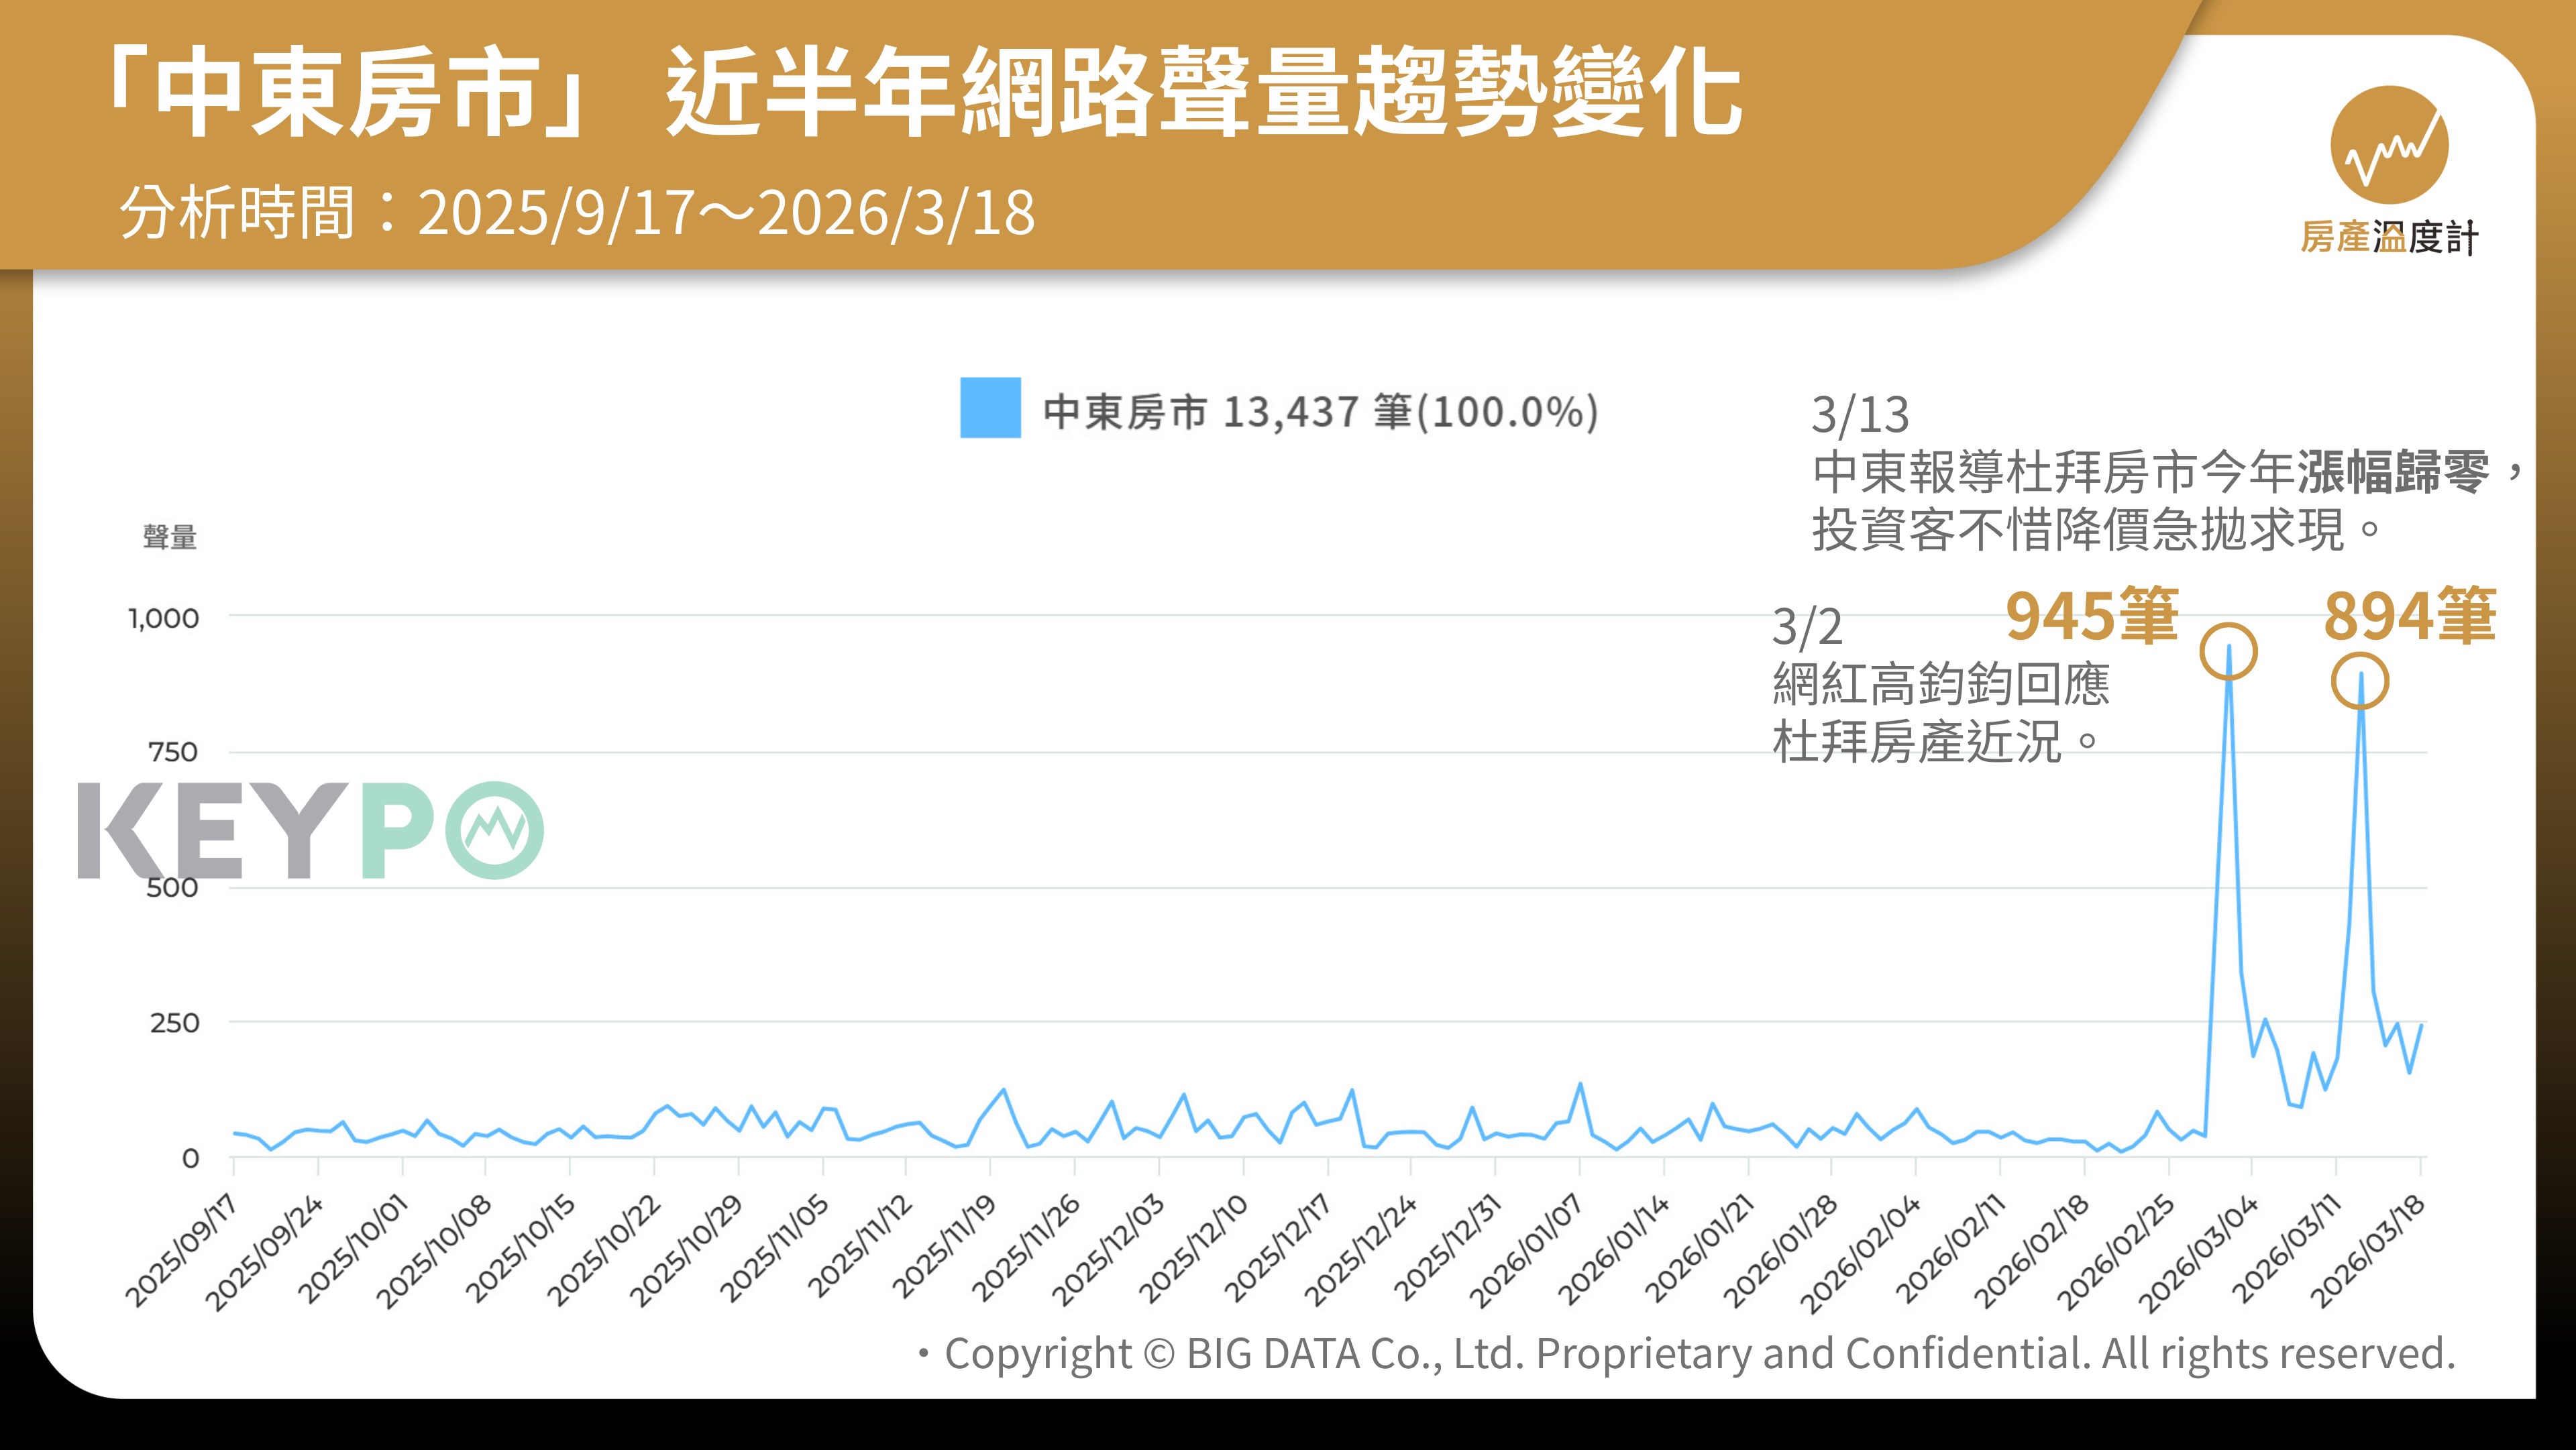Click the 1,000 y-axis tick label
This screenshot has height=1450, width=2576.
click(x=164, y=618)
